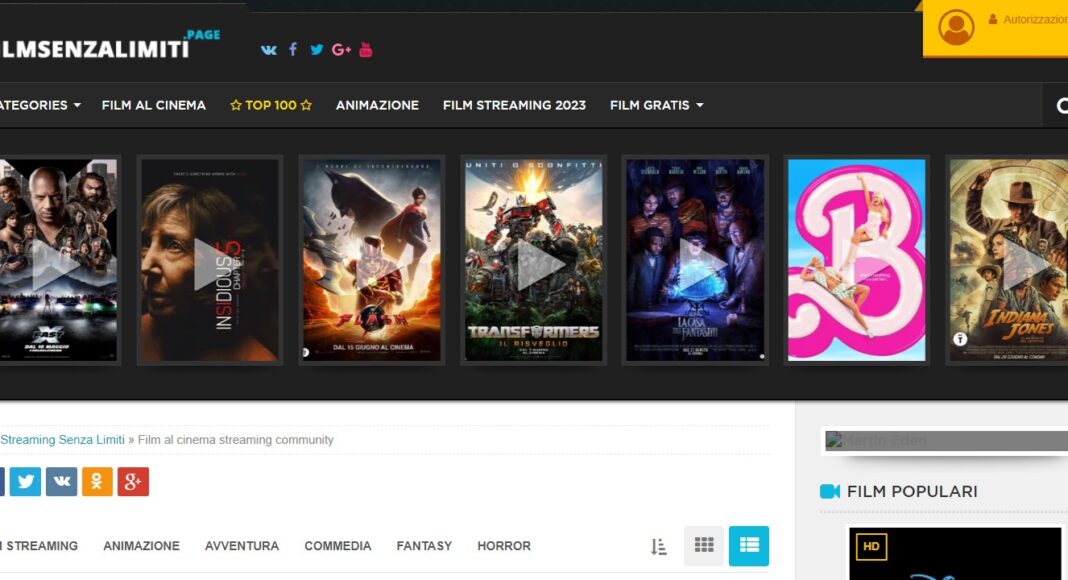Open Transformers Il Risveglio poster

coord(533,260)
